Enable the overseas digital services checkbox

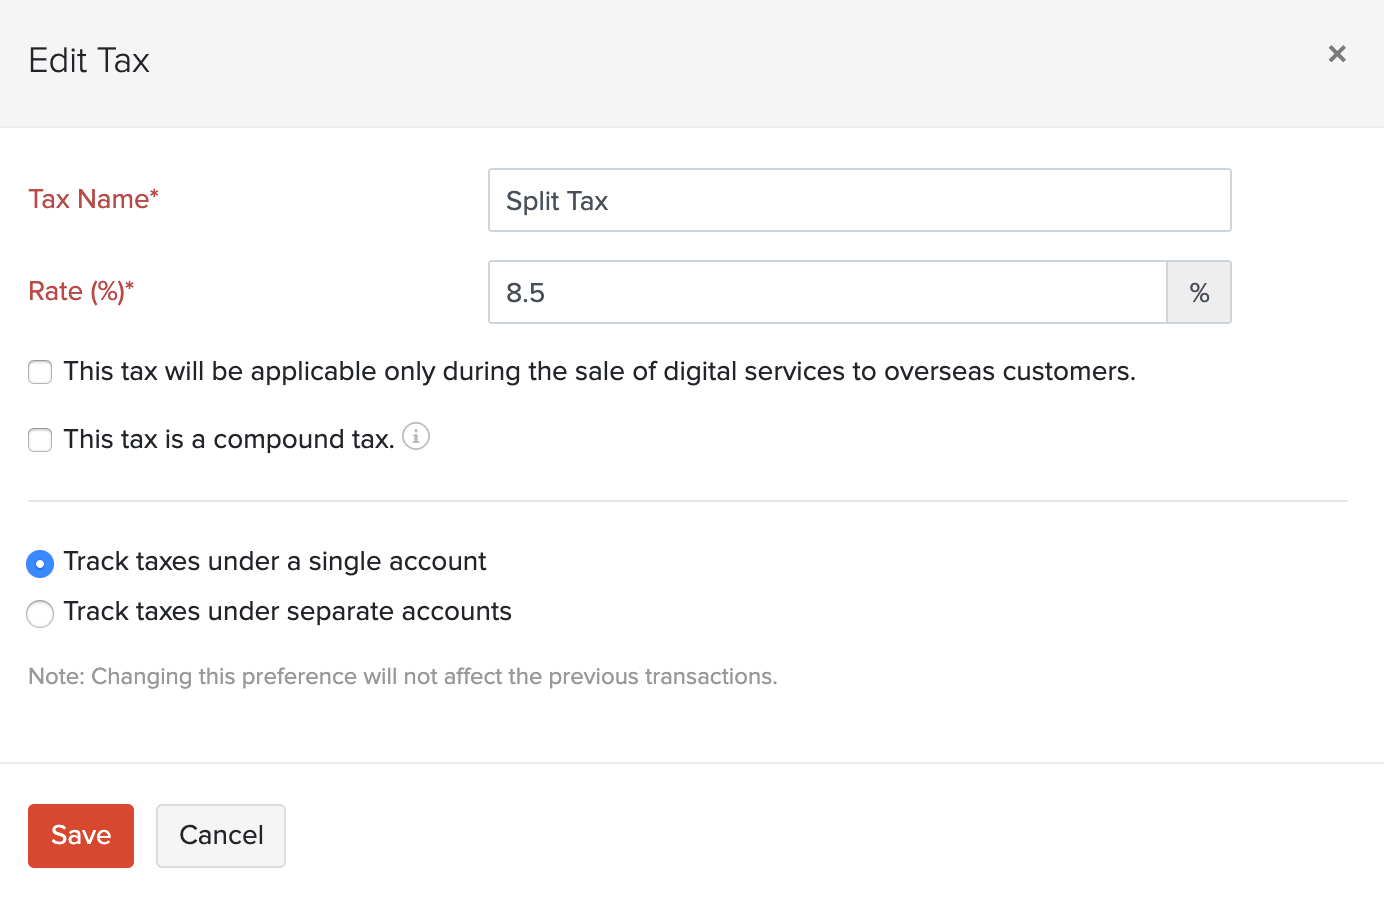40,372
